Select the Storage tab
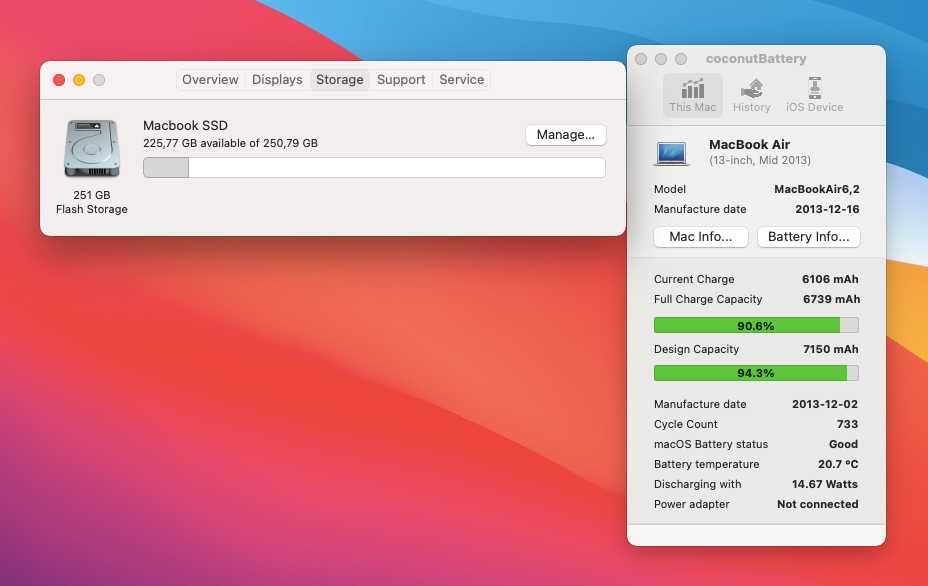 coord(340,80)
